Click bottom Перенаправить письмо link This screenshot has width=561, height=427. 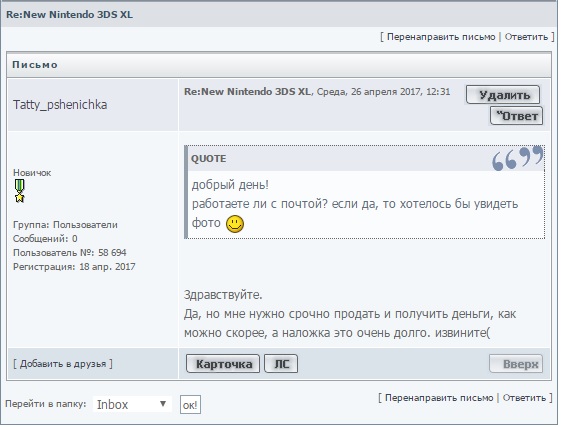pos(439,398)
